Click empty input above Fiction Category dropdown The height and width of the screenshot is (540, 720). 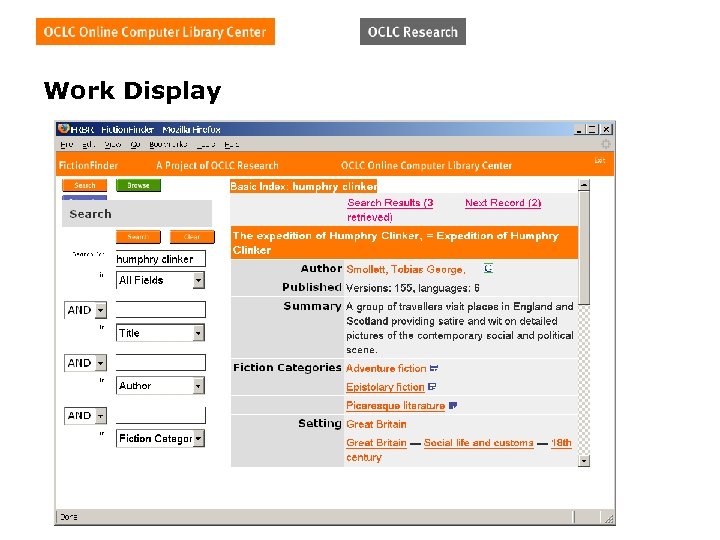(x=161, y=415)
